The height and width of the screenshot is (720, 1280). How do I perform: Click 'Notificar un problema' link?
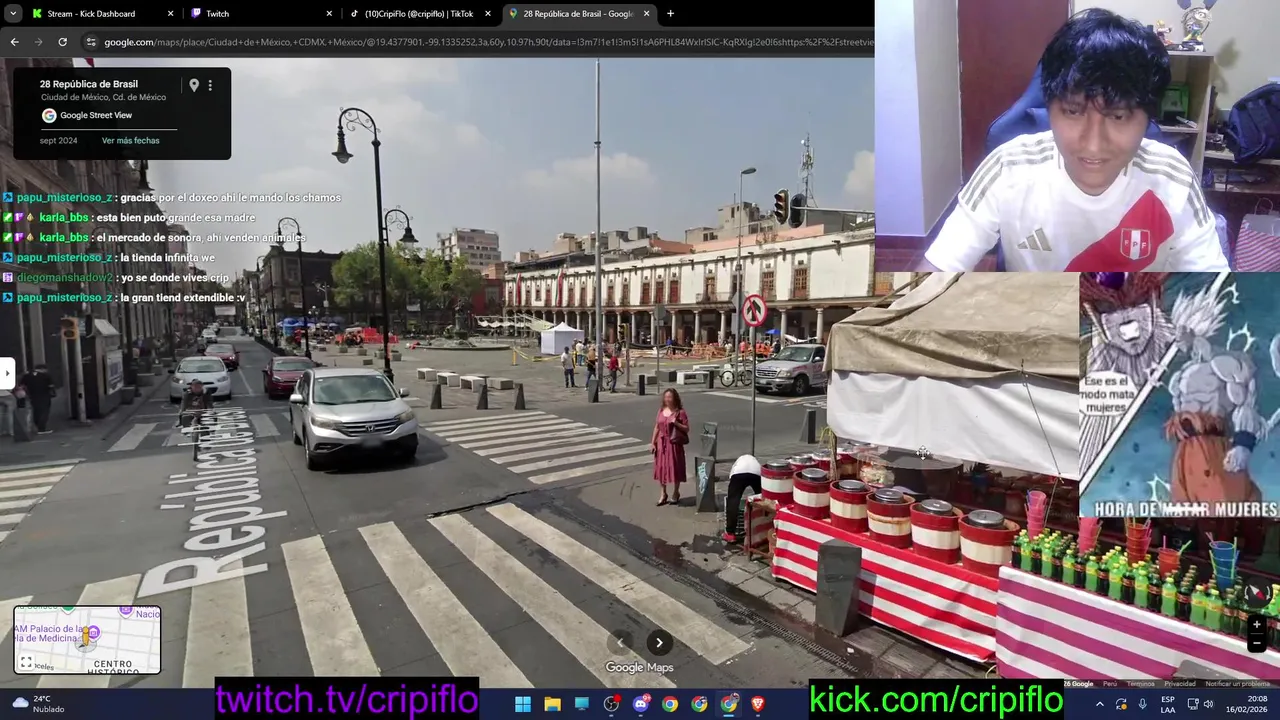tap(1237, 684)
